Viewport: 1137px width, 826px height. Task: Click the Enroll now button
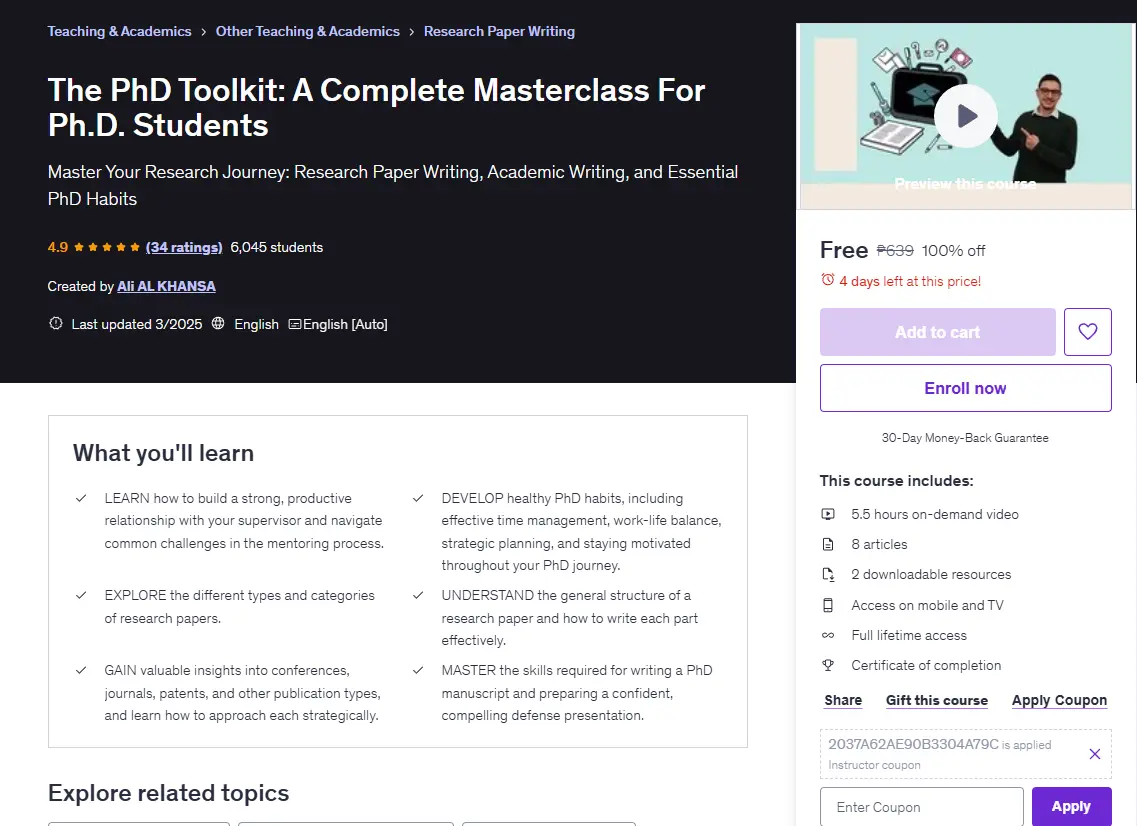pos(966,388)
